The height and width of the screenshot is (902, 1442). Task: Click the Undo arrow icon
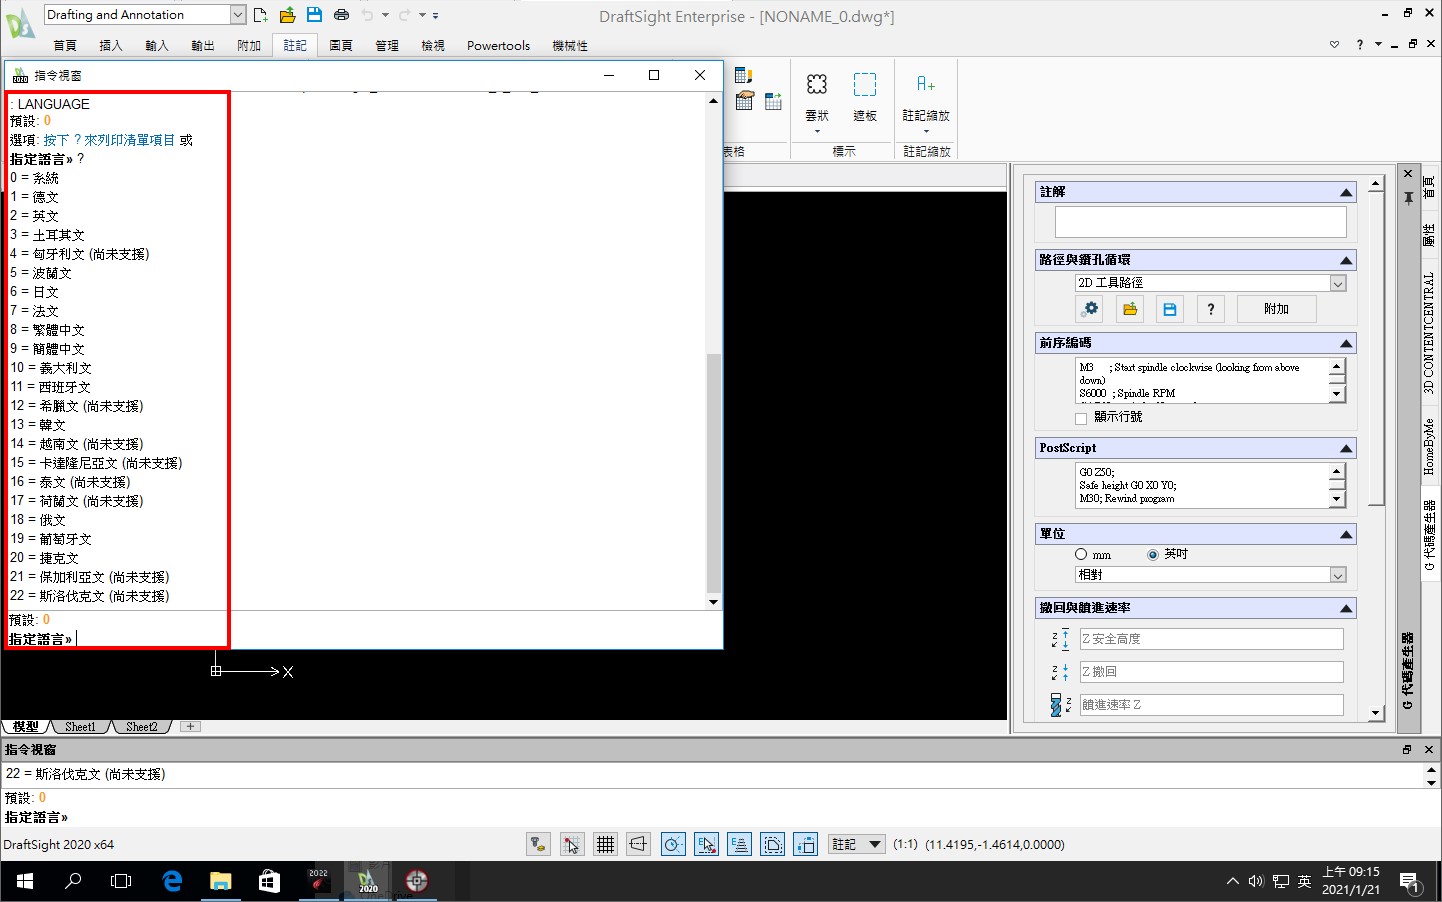[x=368, y=15]
